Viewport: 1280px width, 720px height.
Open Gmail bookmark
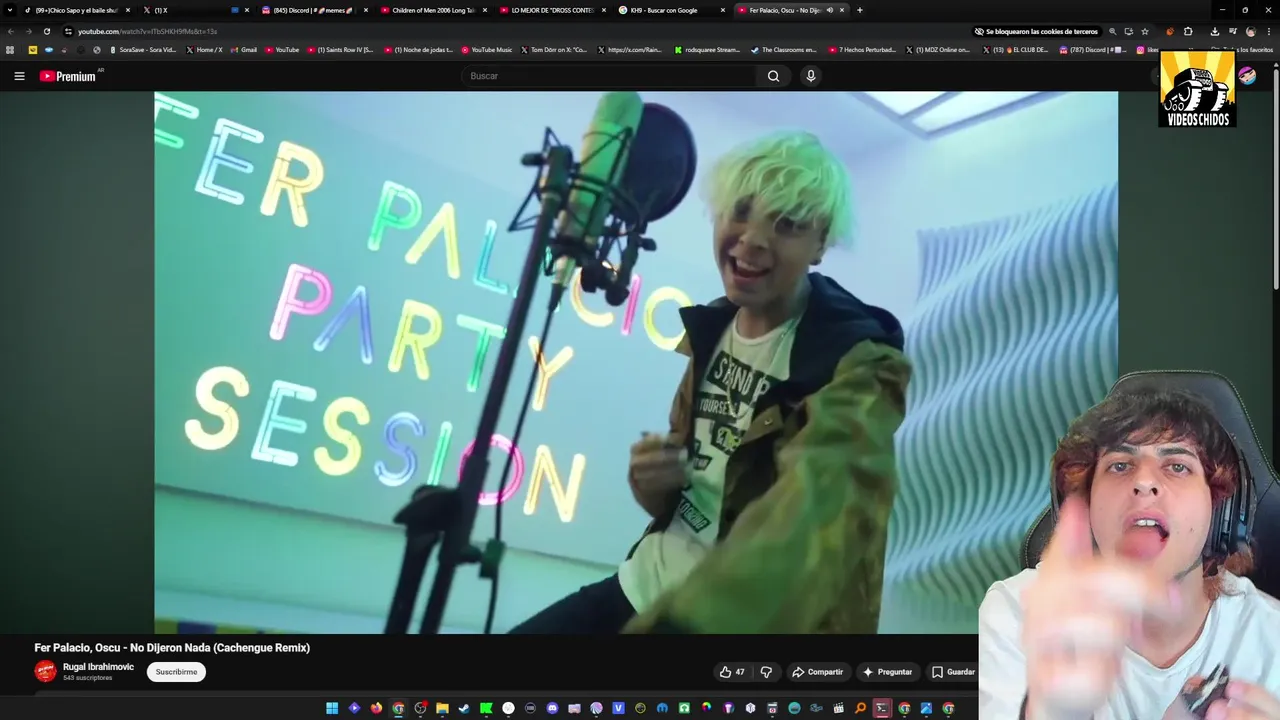click(243, 49)
